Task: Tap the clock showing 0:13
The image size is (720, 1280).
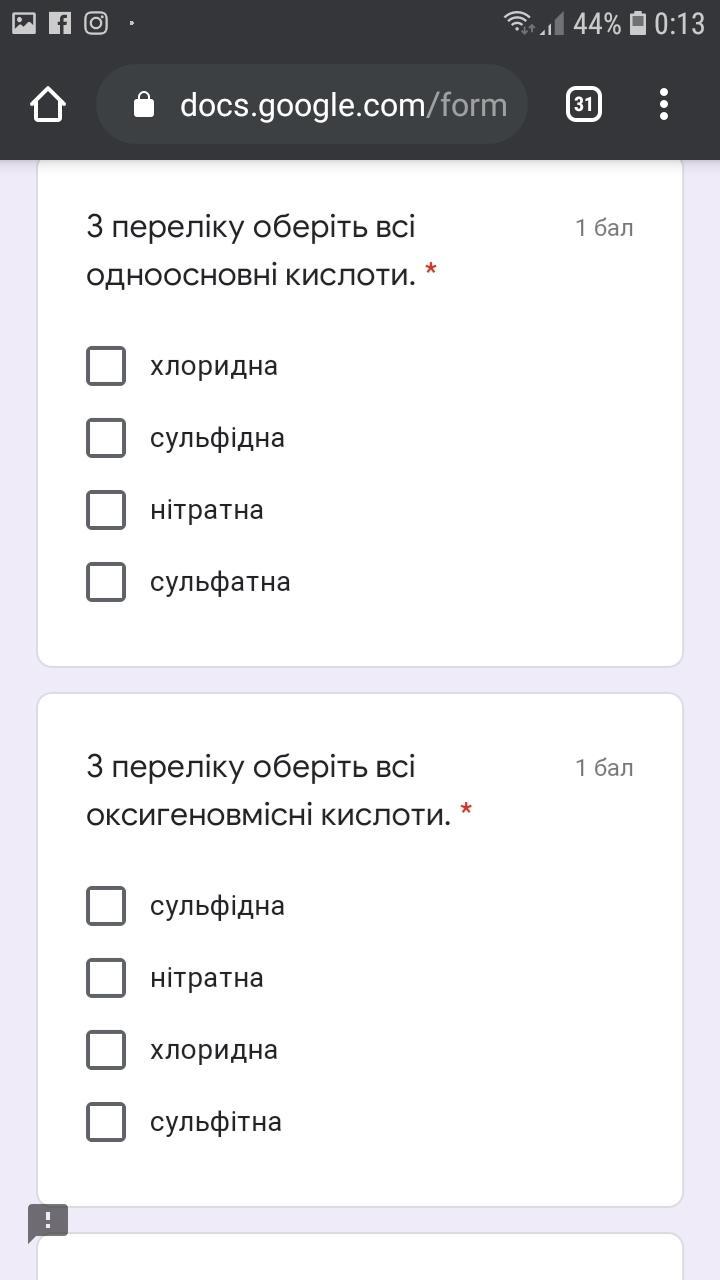Action: [x=680, y=23]
